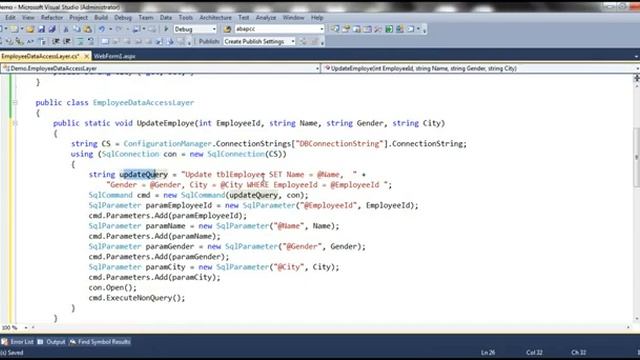The width and height of the screenshot is (640, 360).
Task: Click the ConfigurationManager identifier in code
Action: click(167, 144)
